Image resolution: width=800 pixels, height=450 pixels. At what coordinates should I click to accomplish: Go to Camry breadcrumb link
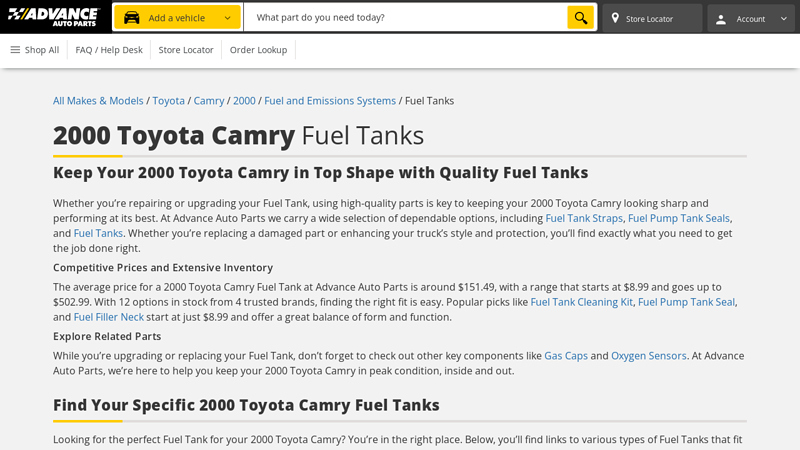pos(209,101)
